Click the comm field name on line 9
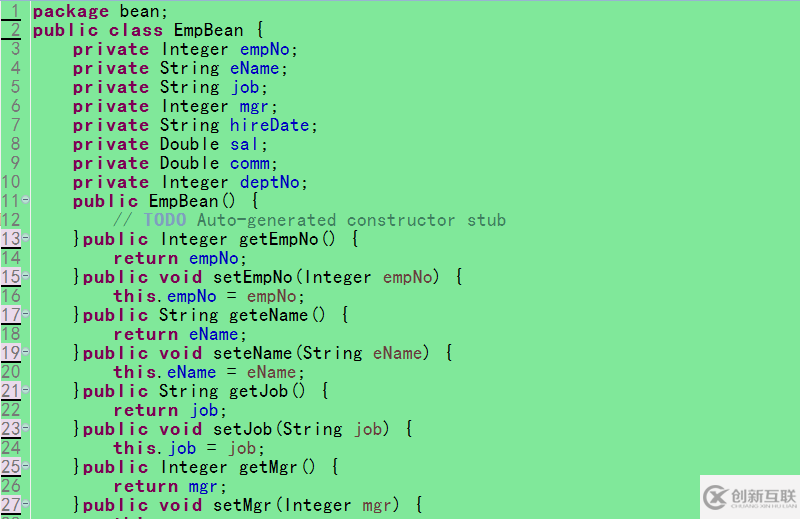The image size is (800, 519). [x=249, y=164]
